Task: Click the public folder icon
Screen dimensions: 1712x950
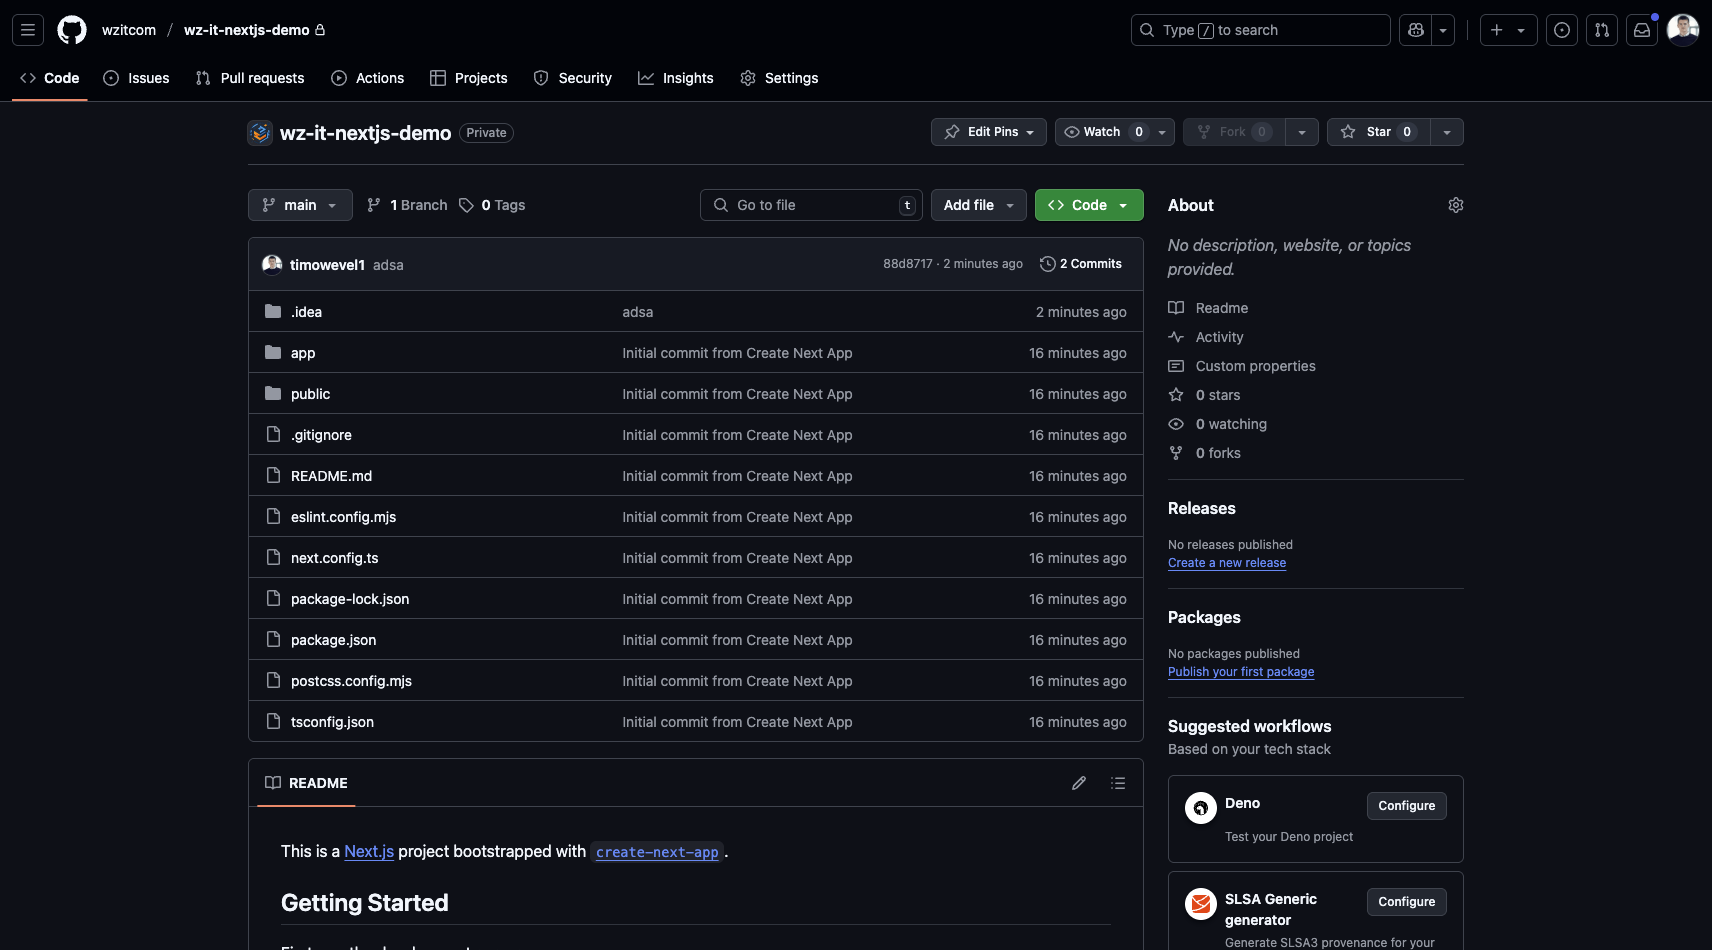Action: pos(273,394)
